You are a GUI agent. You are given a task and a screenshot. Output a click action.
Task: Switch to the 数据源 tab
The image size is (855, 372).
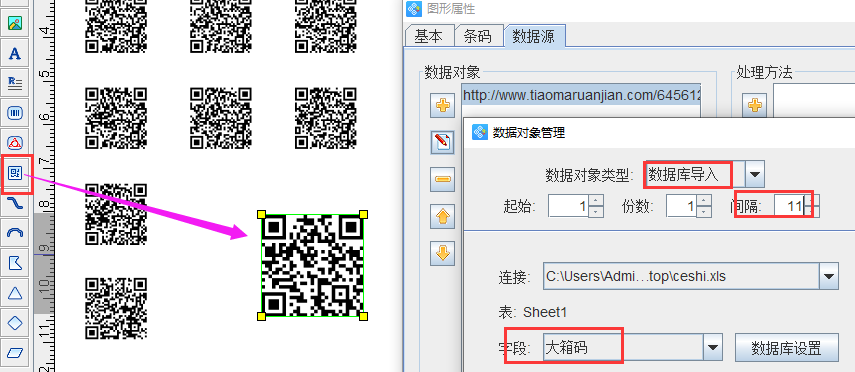535,36
